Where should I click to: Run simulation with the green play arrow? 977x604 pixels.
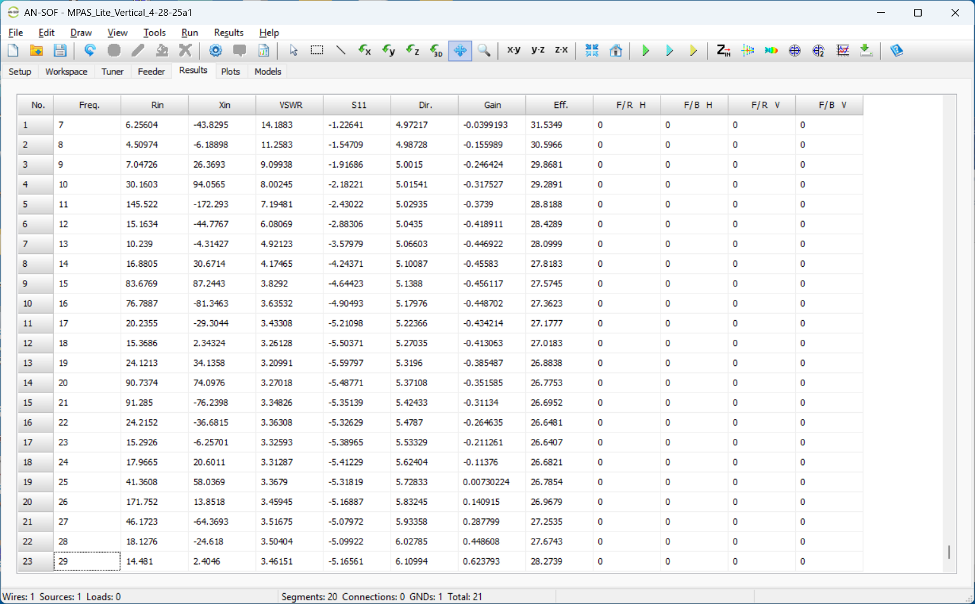pyautogui.click(x=646, y=51)
